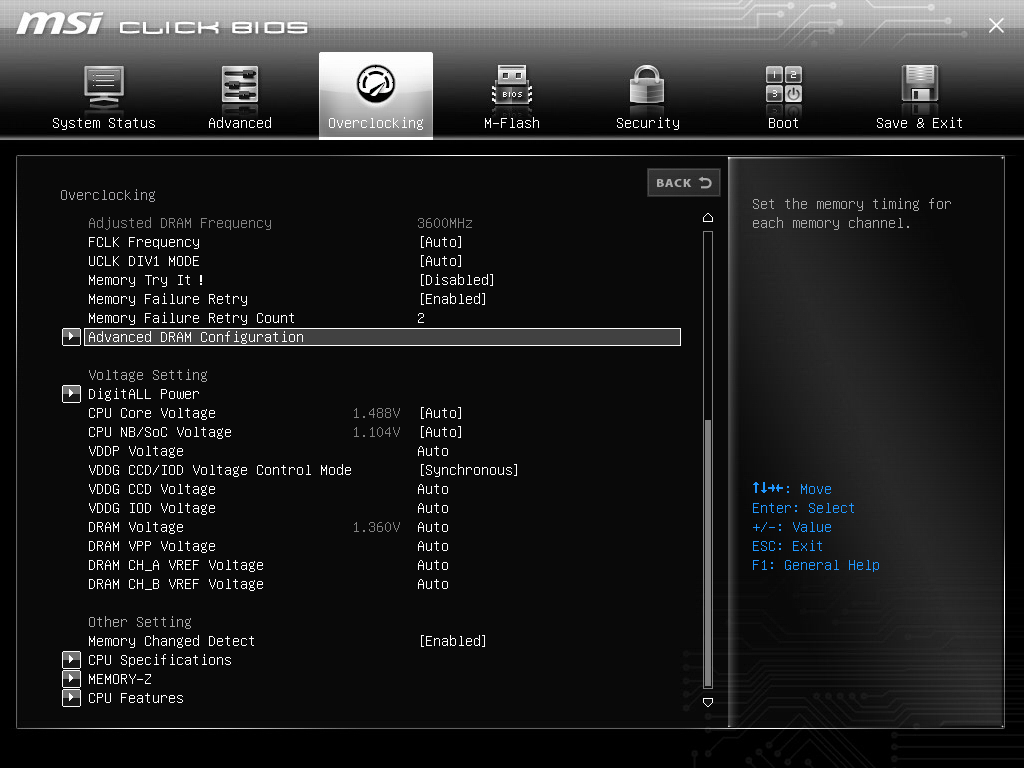Screen dimensions: 1024x768
Task: Open the Boot tab label
Action: coord(783,123)
